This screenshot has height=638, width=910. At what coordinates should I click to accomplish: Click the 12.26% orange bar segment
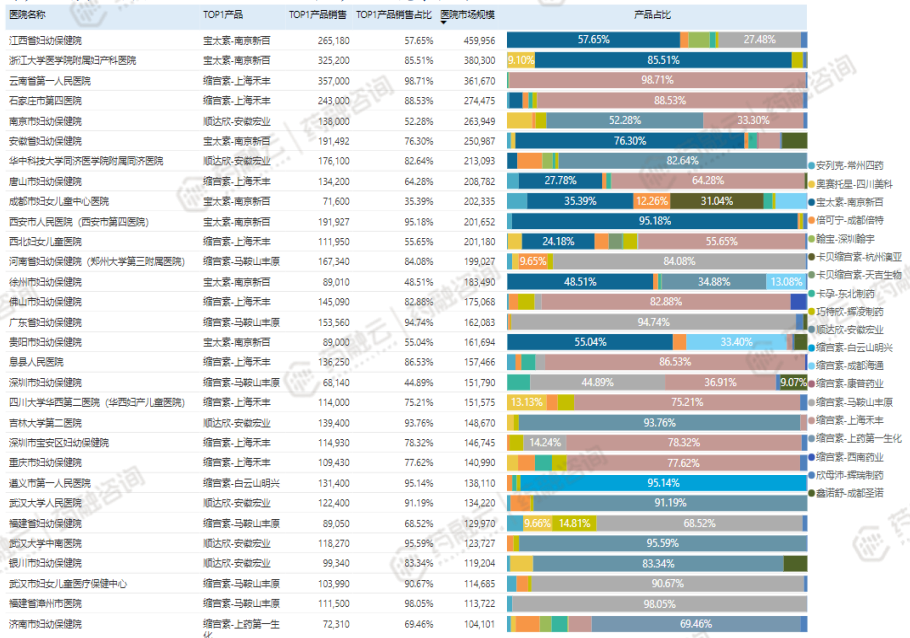click(652, 201)
